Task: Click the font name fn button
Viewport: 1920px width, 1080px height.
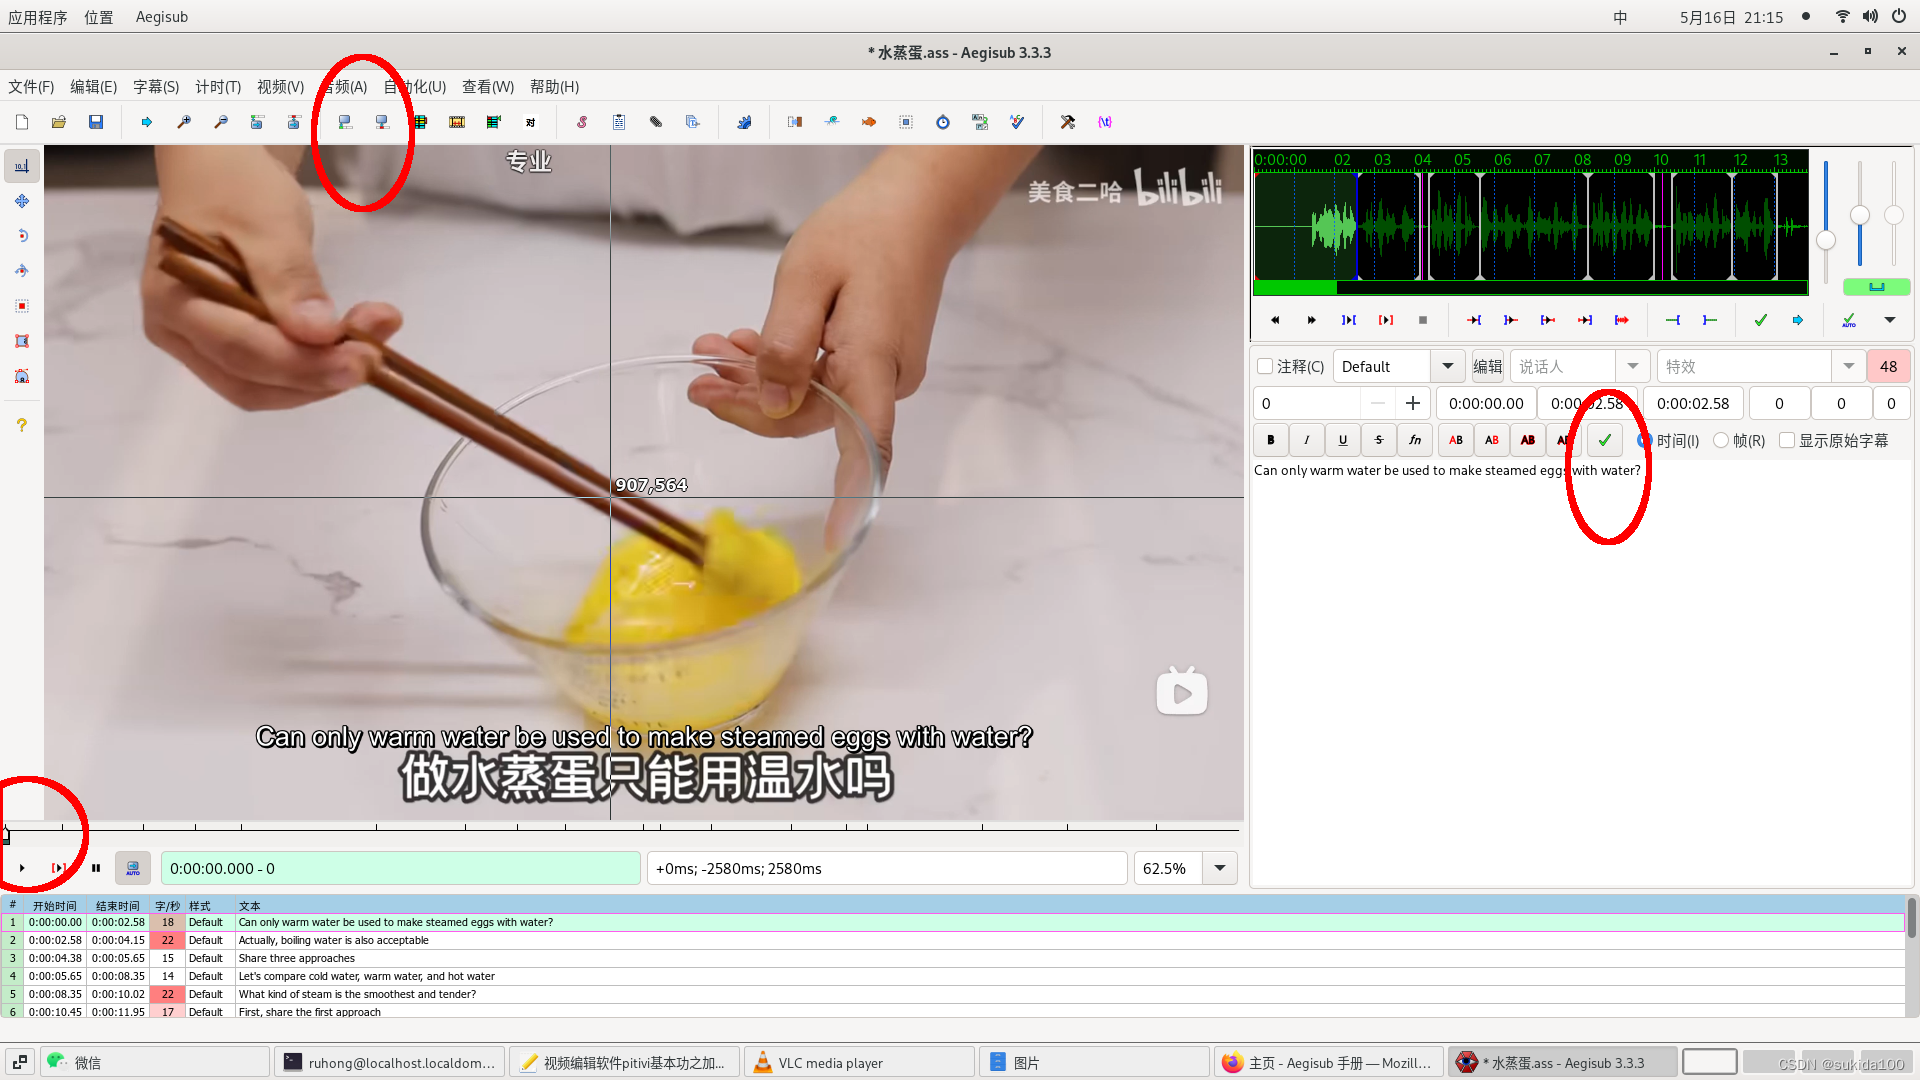Action: click(x=1415, y=440)
